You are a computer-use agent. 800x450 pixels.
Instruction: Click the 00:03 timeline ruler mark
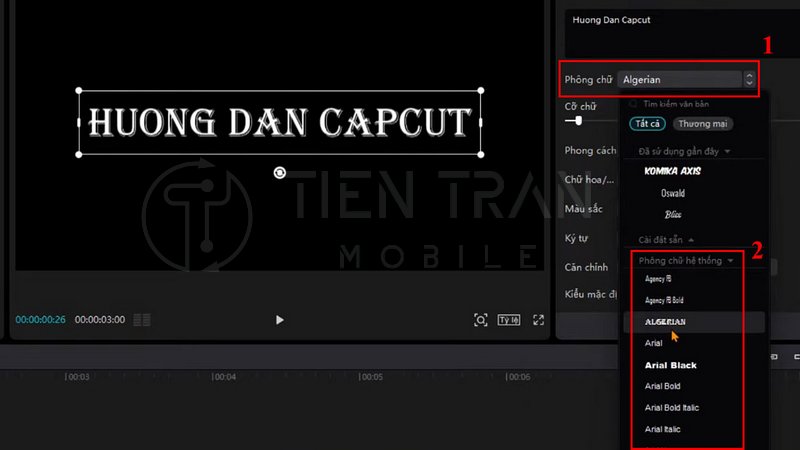click(77, 377)
